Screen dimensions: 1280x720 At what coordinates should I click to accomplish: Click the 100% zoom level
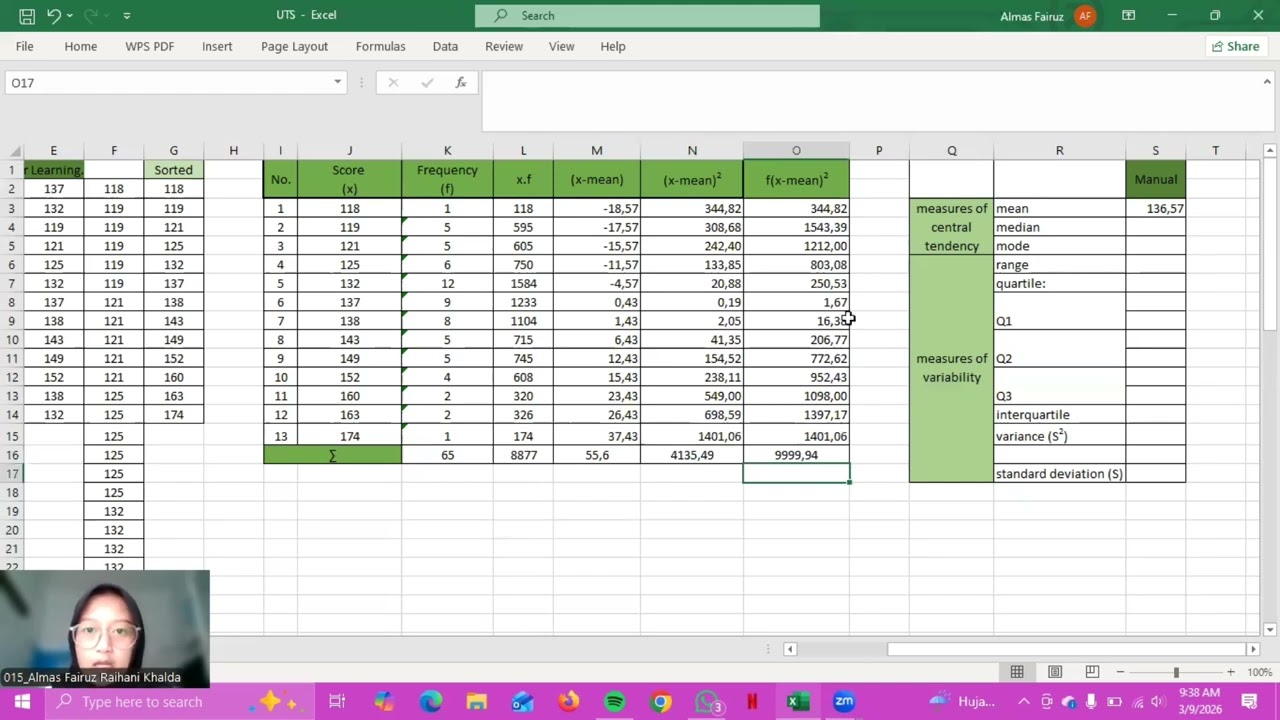click(x=1259, y=672)
